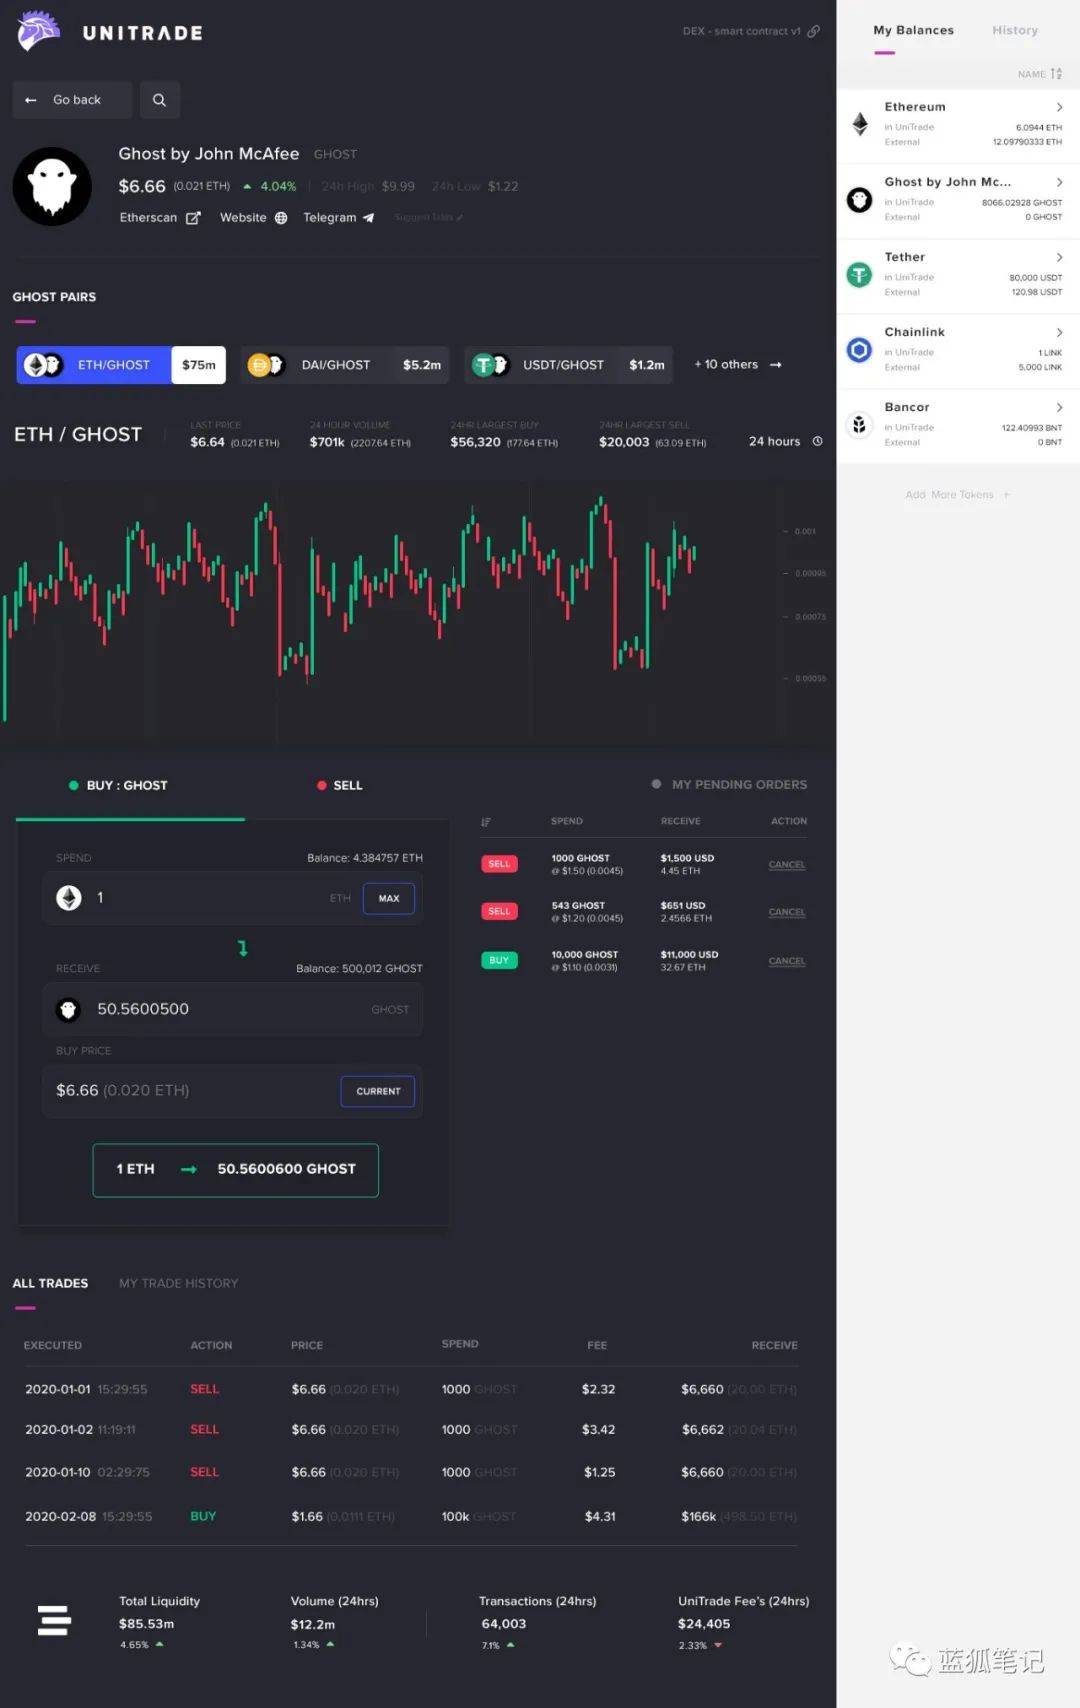Click the 2020-02-08 BUY trade row
Viewport: 1080px width, 1708px height.
(x=412, y=1517)
